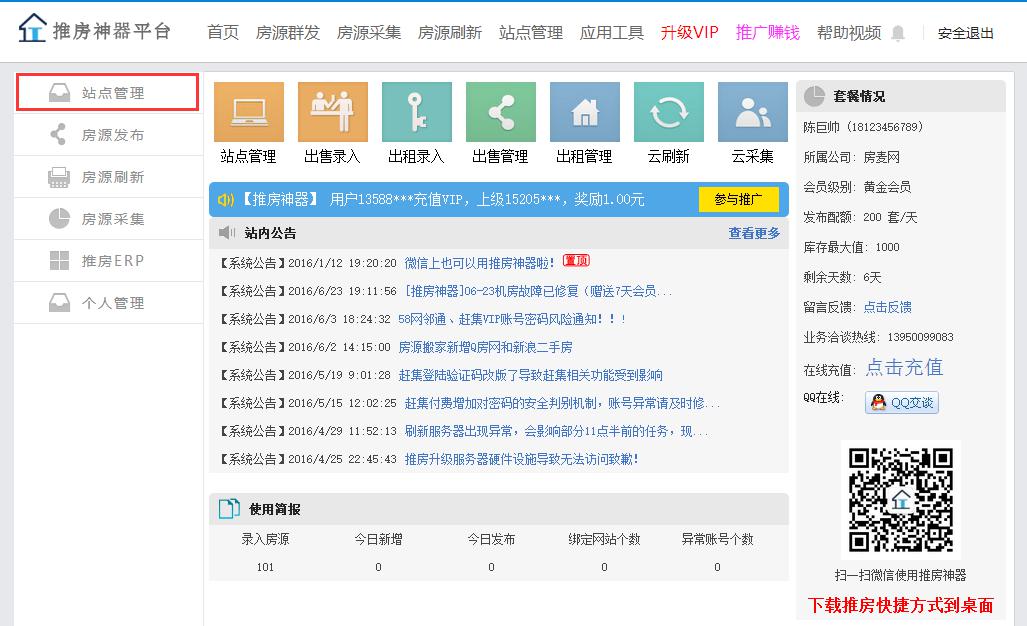Click the yellow 参与推广 button
This screenshot has width=1027, height=626.
pos(739,200)
